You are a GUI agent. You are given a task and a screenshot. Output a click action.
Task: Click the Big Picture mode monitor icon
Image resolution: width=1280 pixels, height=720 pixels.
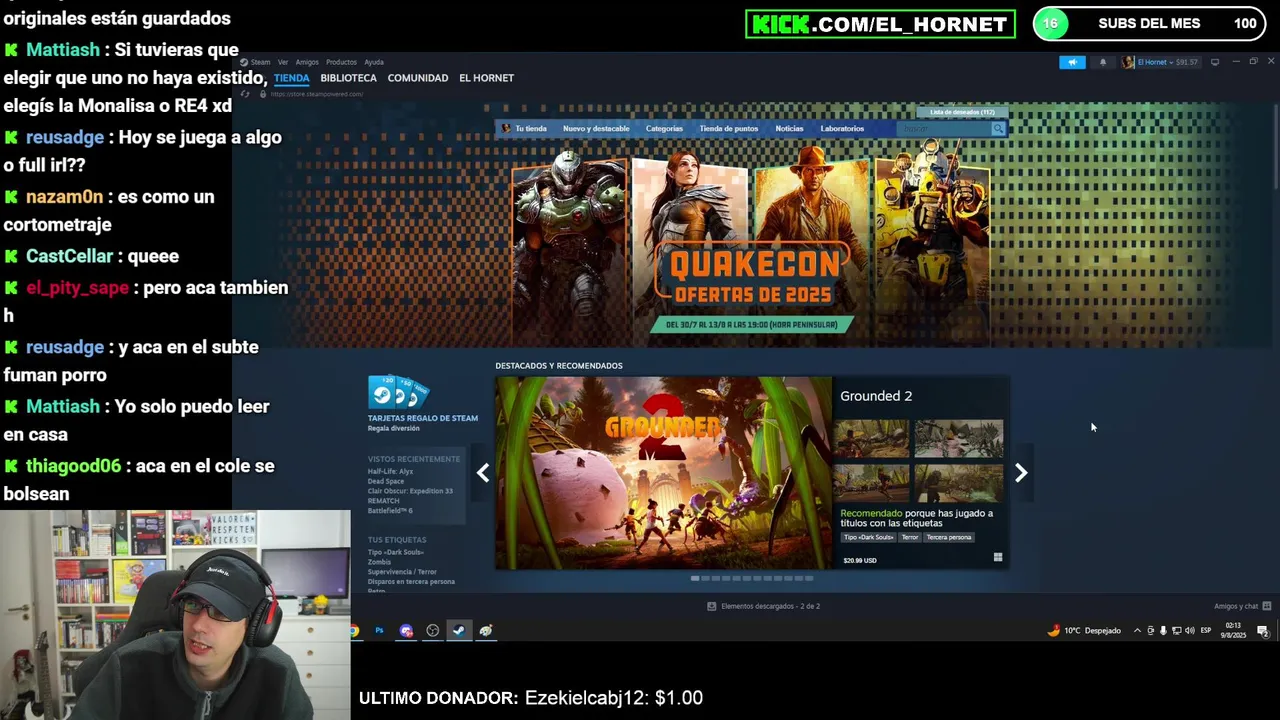(x=1215, y=62)
